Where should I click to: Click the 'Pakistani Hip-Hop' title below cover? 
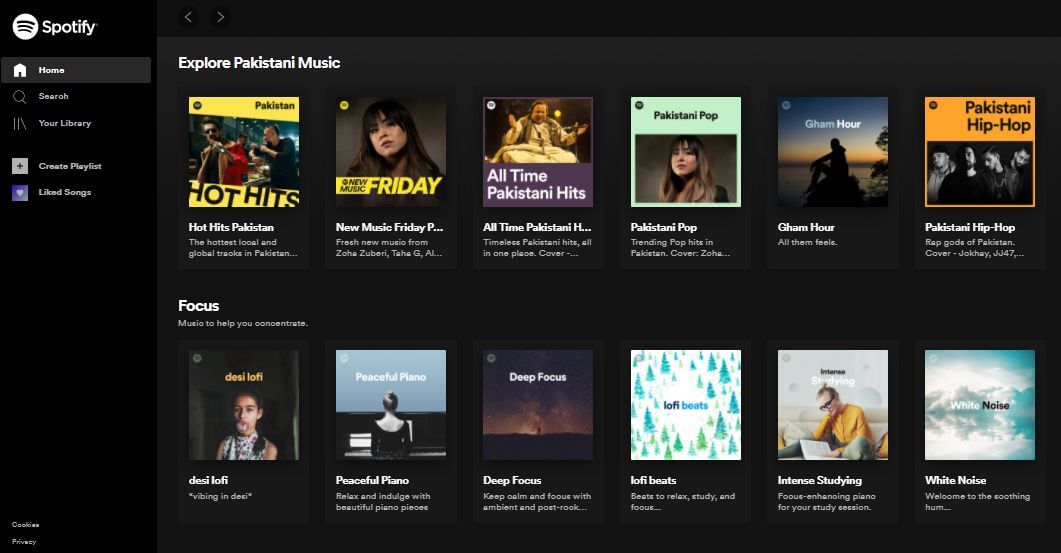(970, 227)
